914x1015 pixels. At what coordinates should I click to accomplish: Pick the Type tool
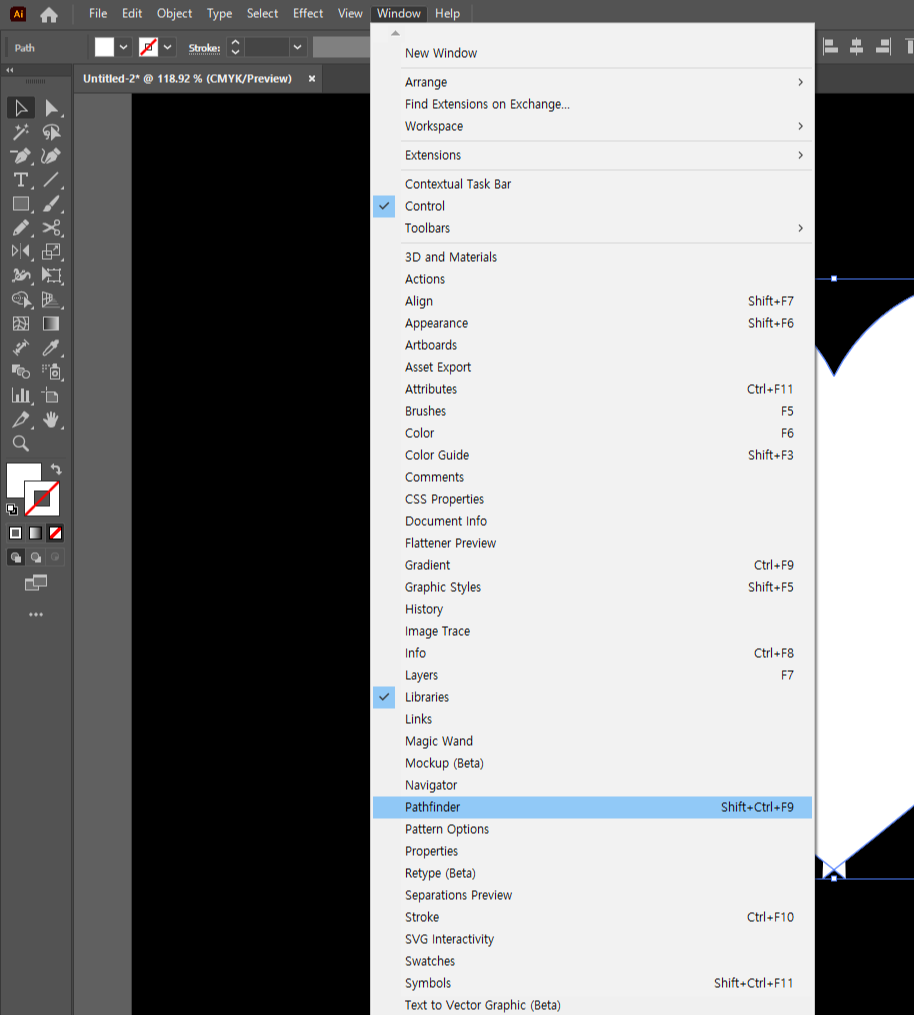point(21,180)
